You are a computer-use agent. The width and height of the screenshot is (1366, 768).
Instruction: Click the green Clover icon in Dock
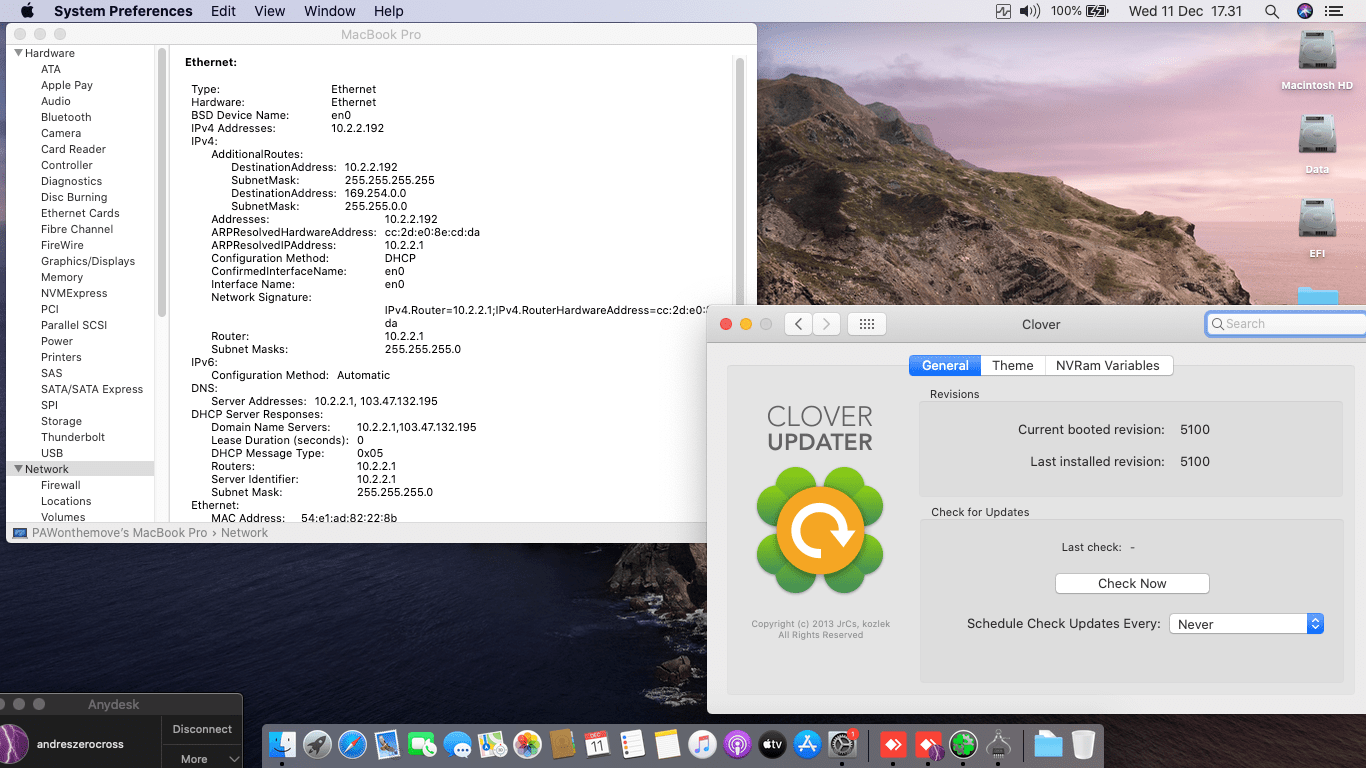pyautogui.click(x=963, y=745)
